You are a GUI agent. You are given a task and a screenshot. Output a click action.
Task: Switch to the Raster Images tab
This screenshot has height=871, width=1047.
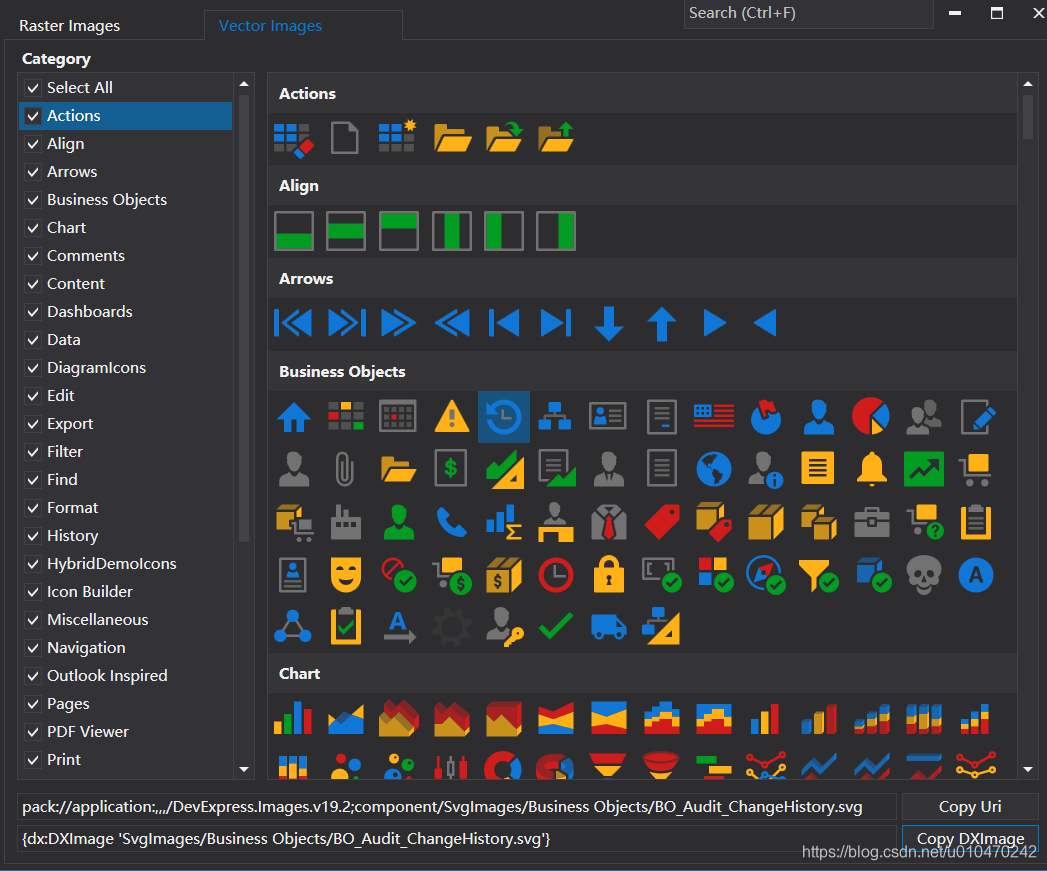pyautogui.click(x=68, y=25)
